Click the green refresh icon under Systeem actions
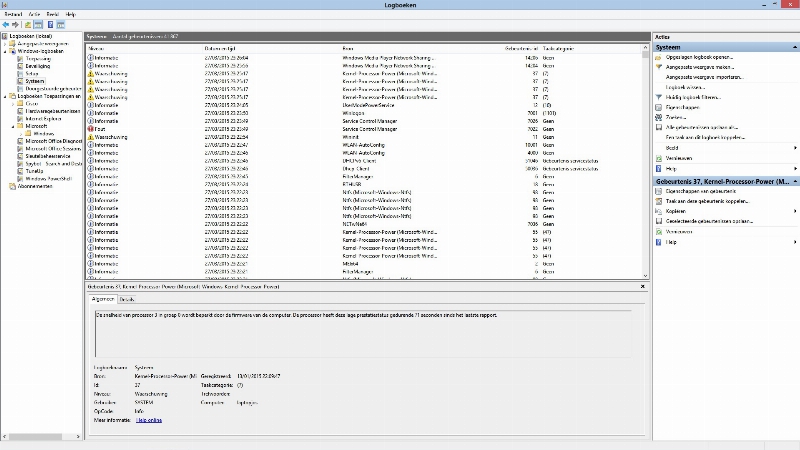This screenshot has height=450, width=800. [659, 158]
